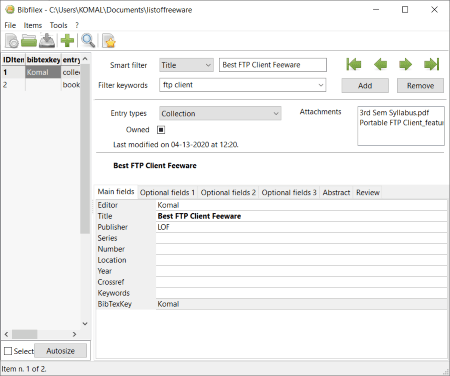Click the Autosize button
The image size is (450, 376).
pyautogui.click(x=60, y=351)
